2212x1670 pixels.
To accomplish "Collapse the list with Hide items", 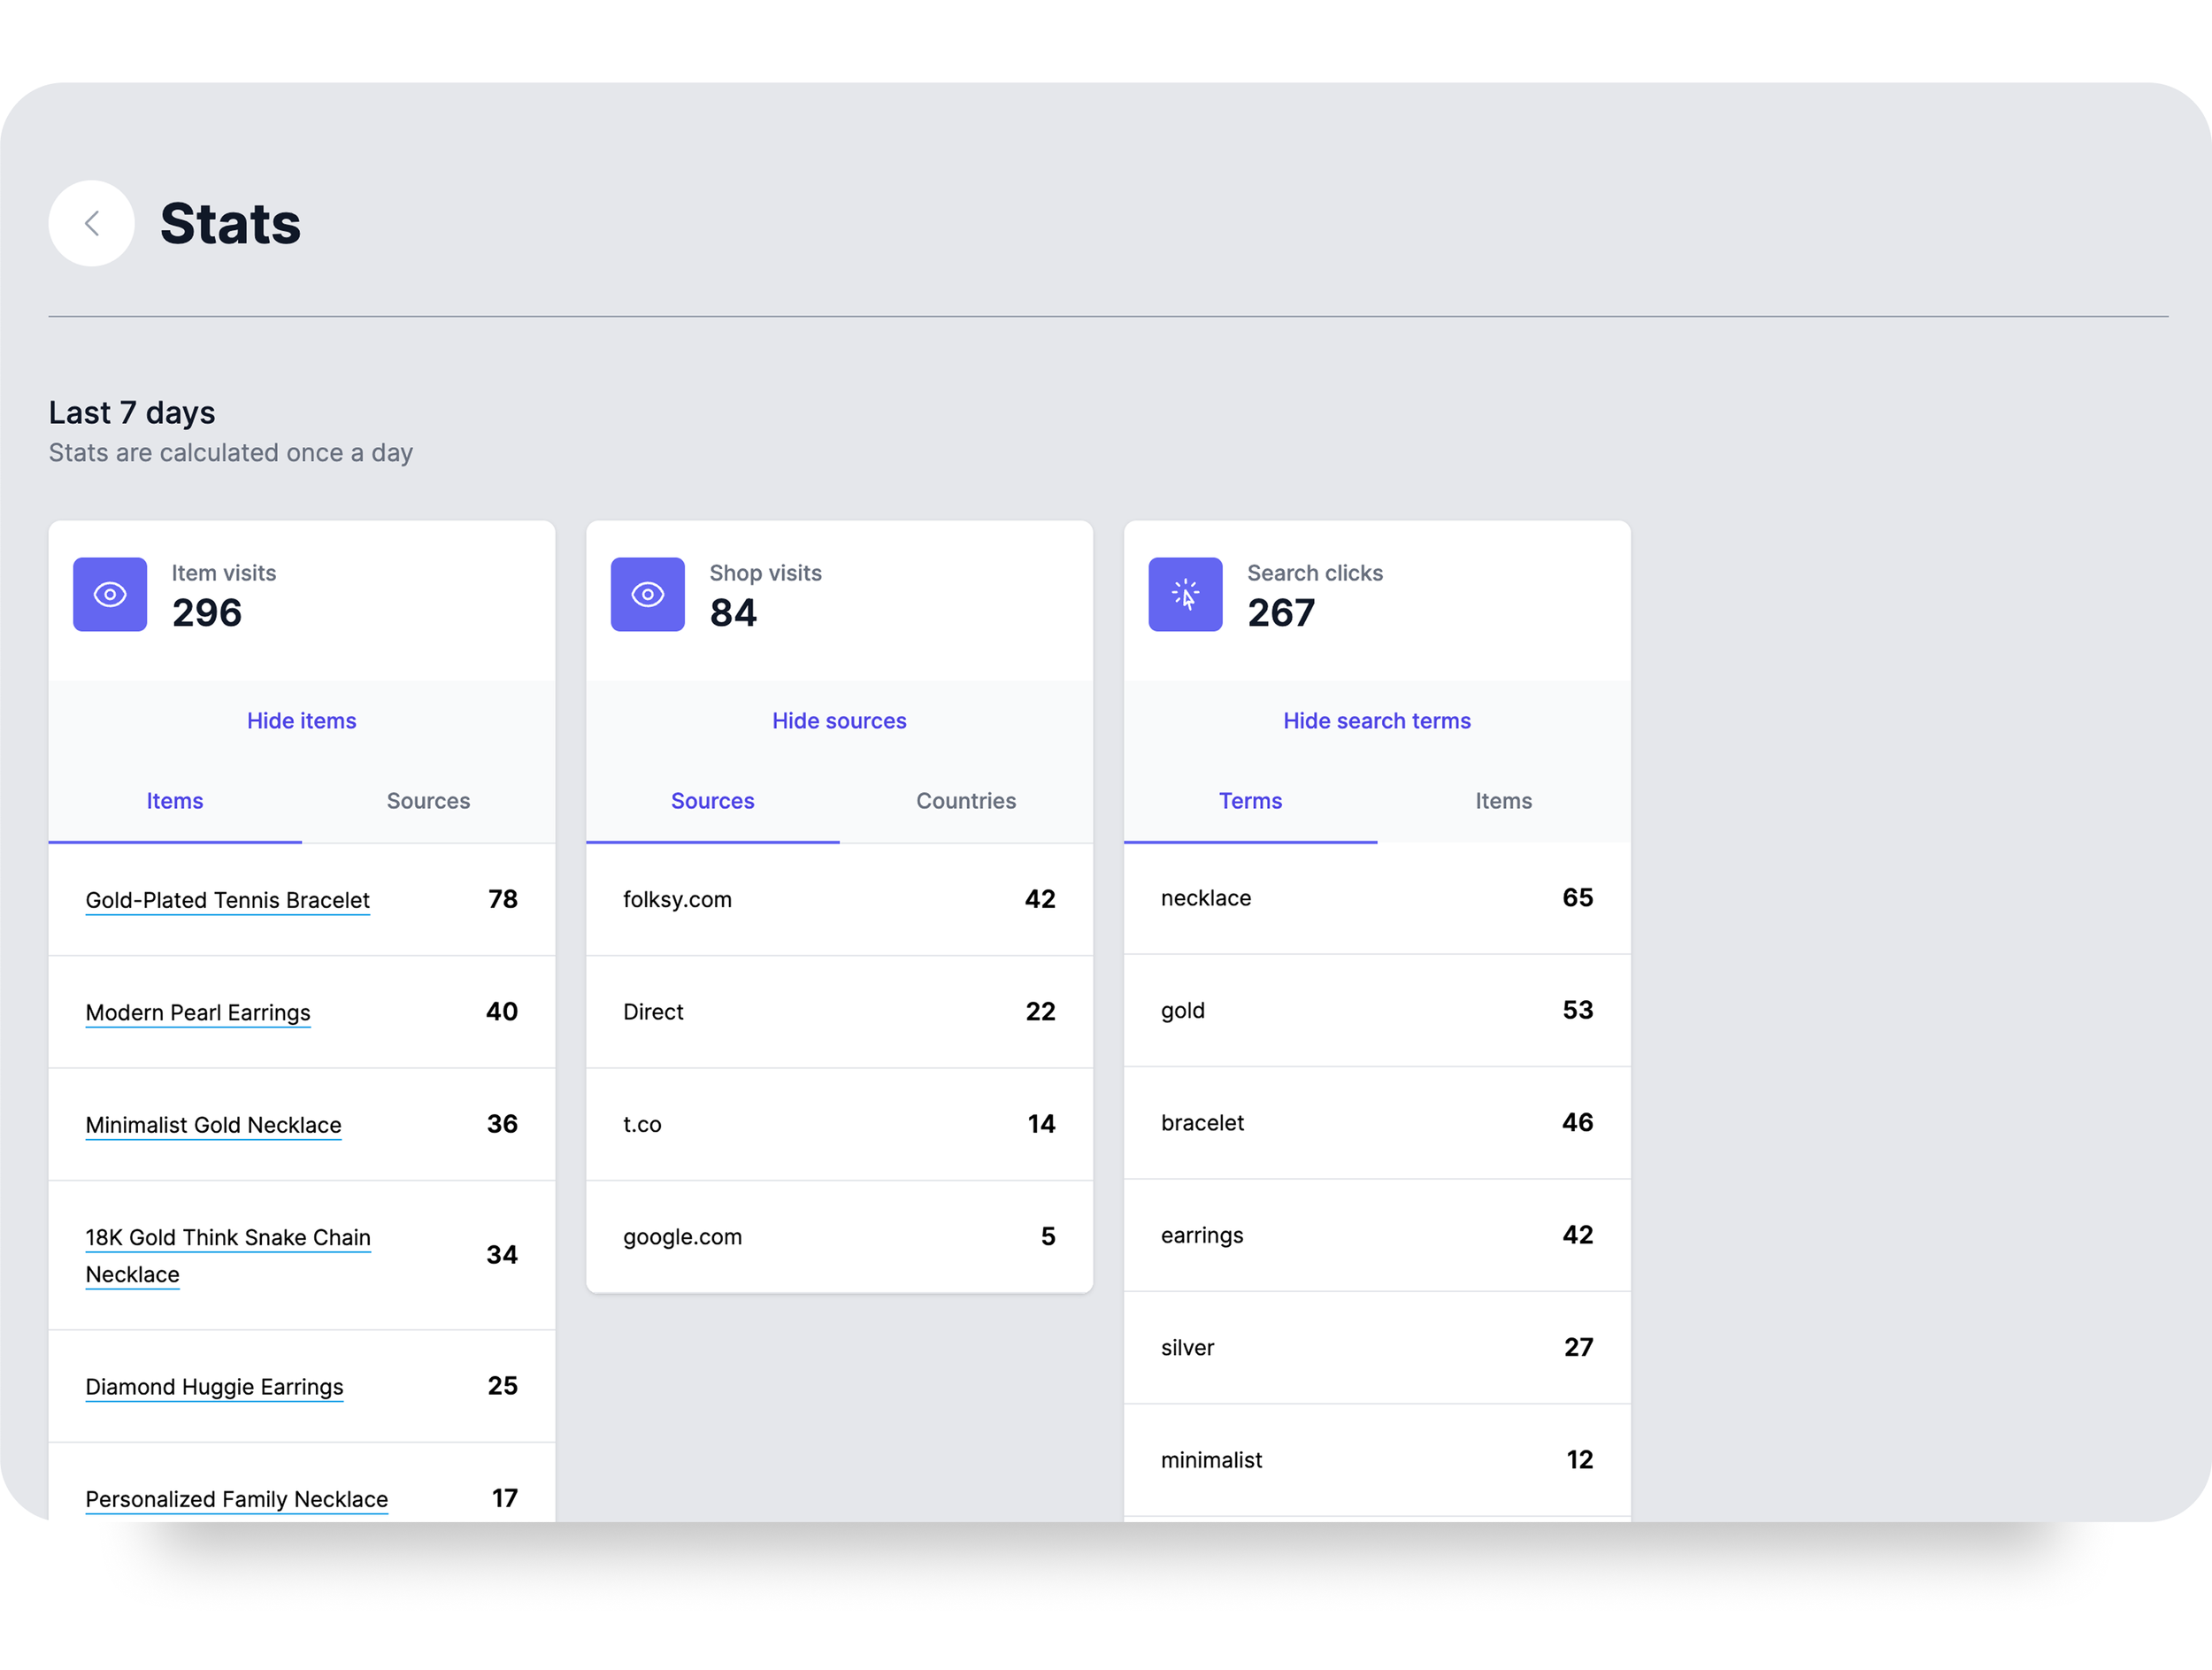I will 301,720.
